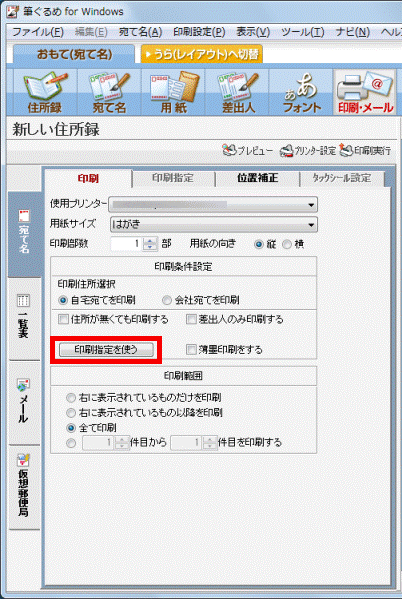
Task: Select the 印刷・メール print and mail icon
Action: point(365,92)
